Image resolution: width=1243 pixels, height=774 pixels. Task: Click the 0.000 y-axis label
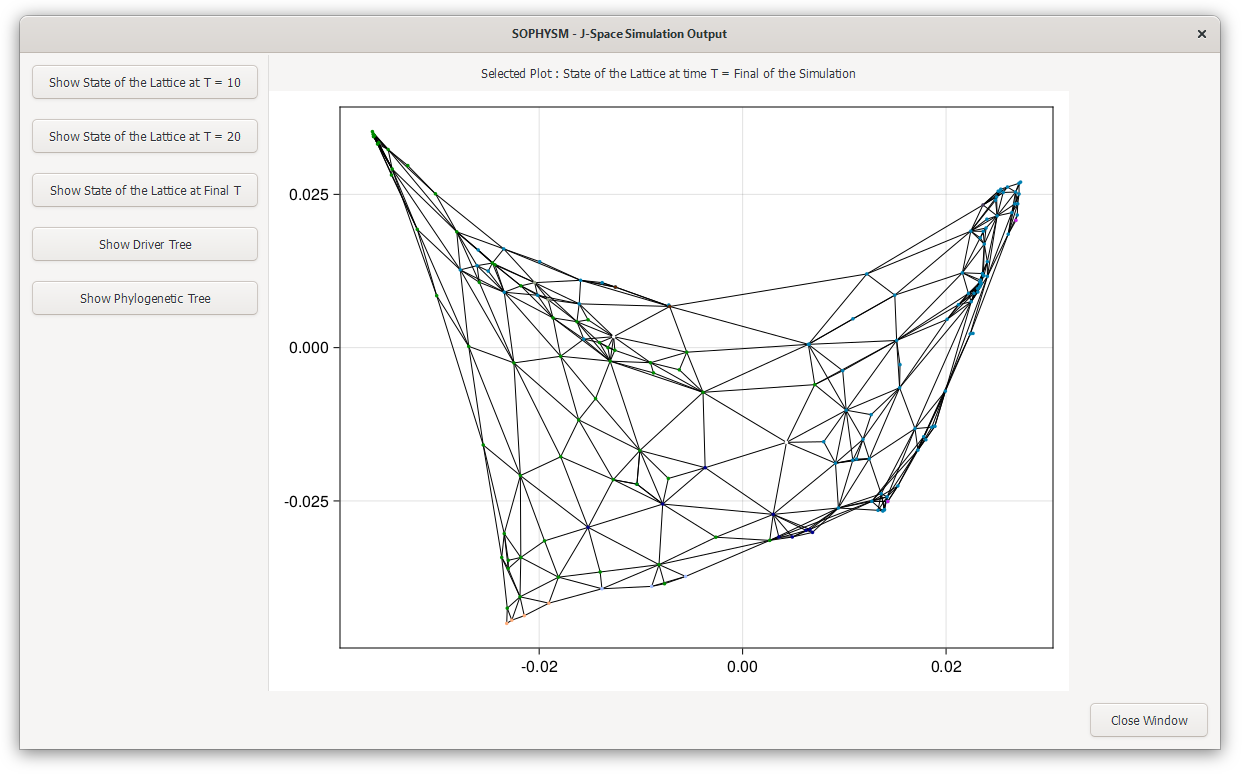[x=310, y=347]
